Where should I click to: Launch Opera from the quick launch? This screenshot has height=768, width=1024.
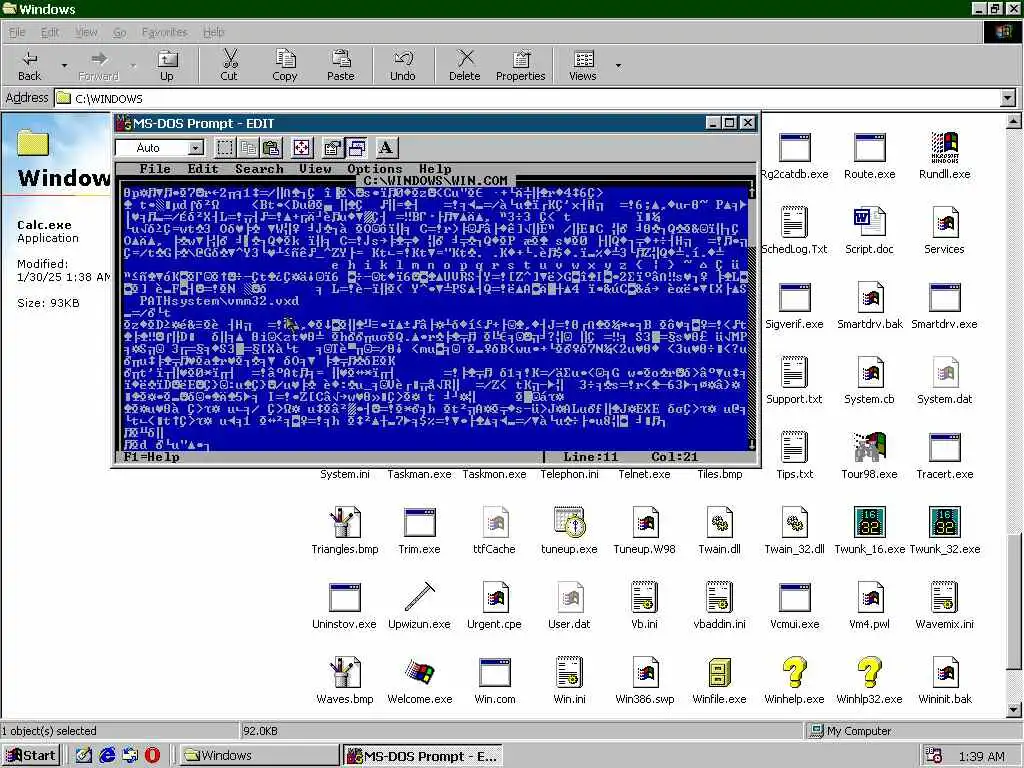pyautogui.click(x=152, y=756)
